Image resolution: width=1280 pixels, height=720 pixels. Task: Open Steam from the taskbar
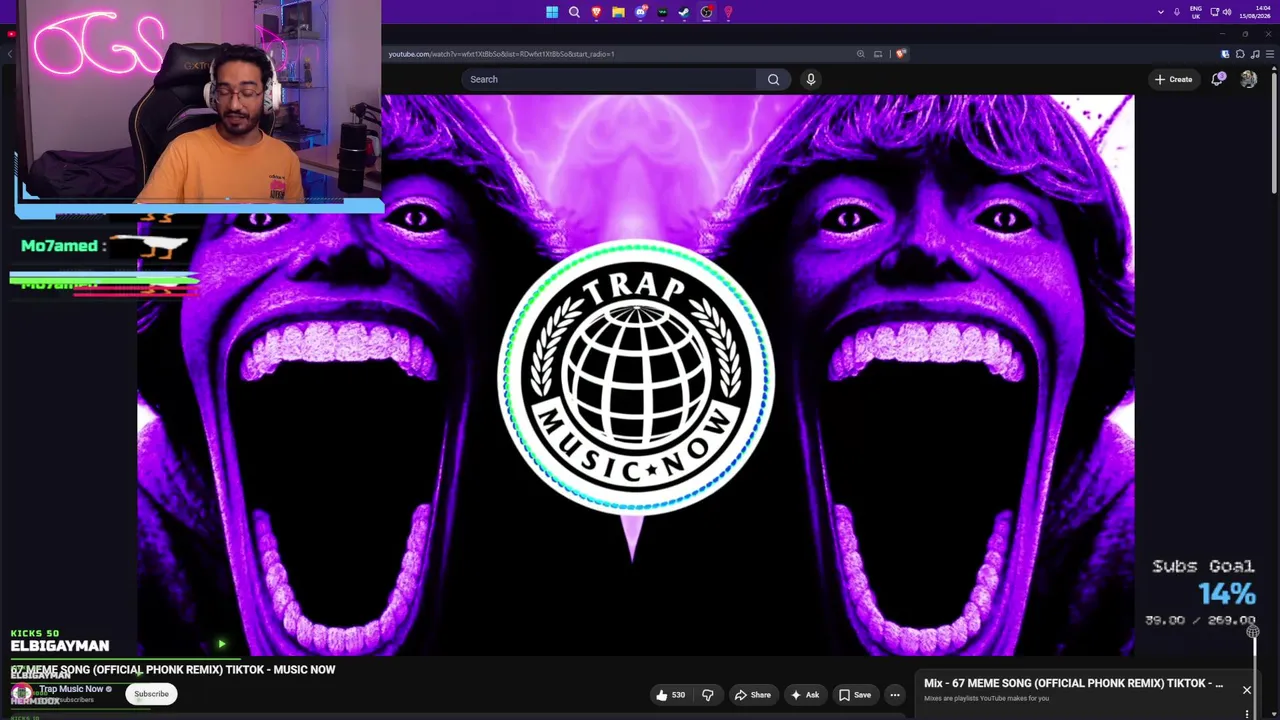coord(684,12)
